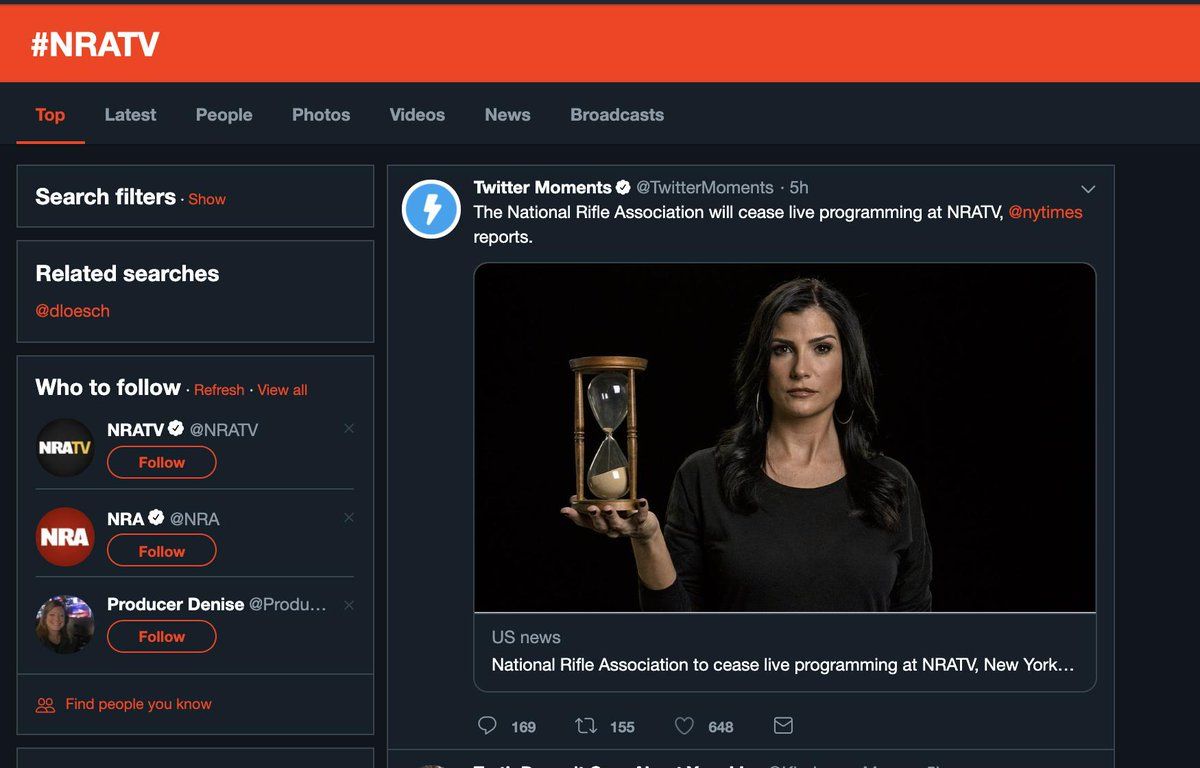Follow the NRATV account
The image size is (1200, 768).
(161, 462)
